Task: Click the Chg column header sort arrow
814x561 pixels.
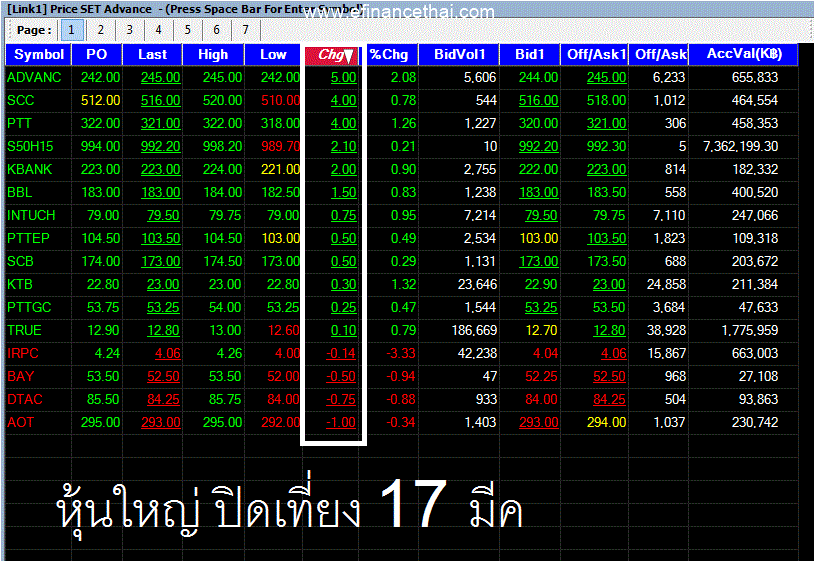Action: coord(348,55)
